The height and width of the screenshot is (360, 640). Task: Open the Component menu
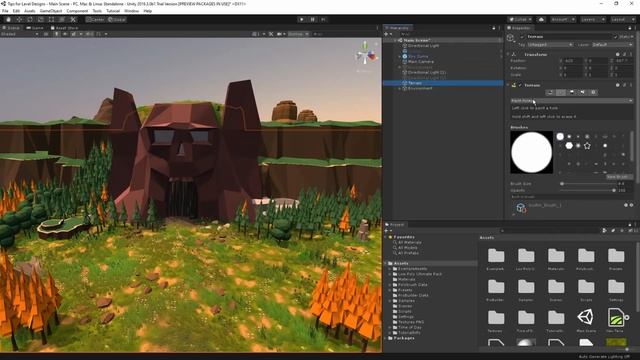click(x=77, y=11)
